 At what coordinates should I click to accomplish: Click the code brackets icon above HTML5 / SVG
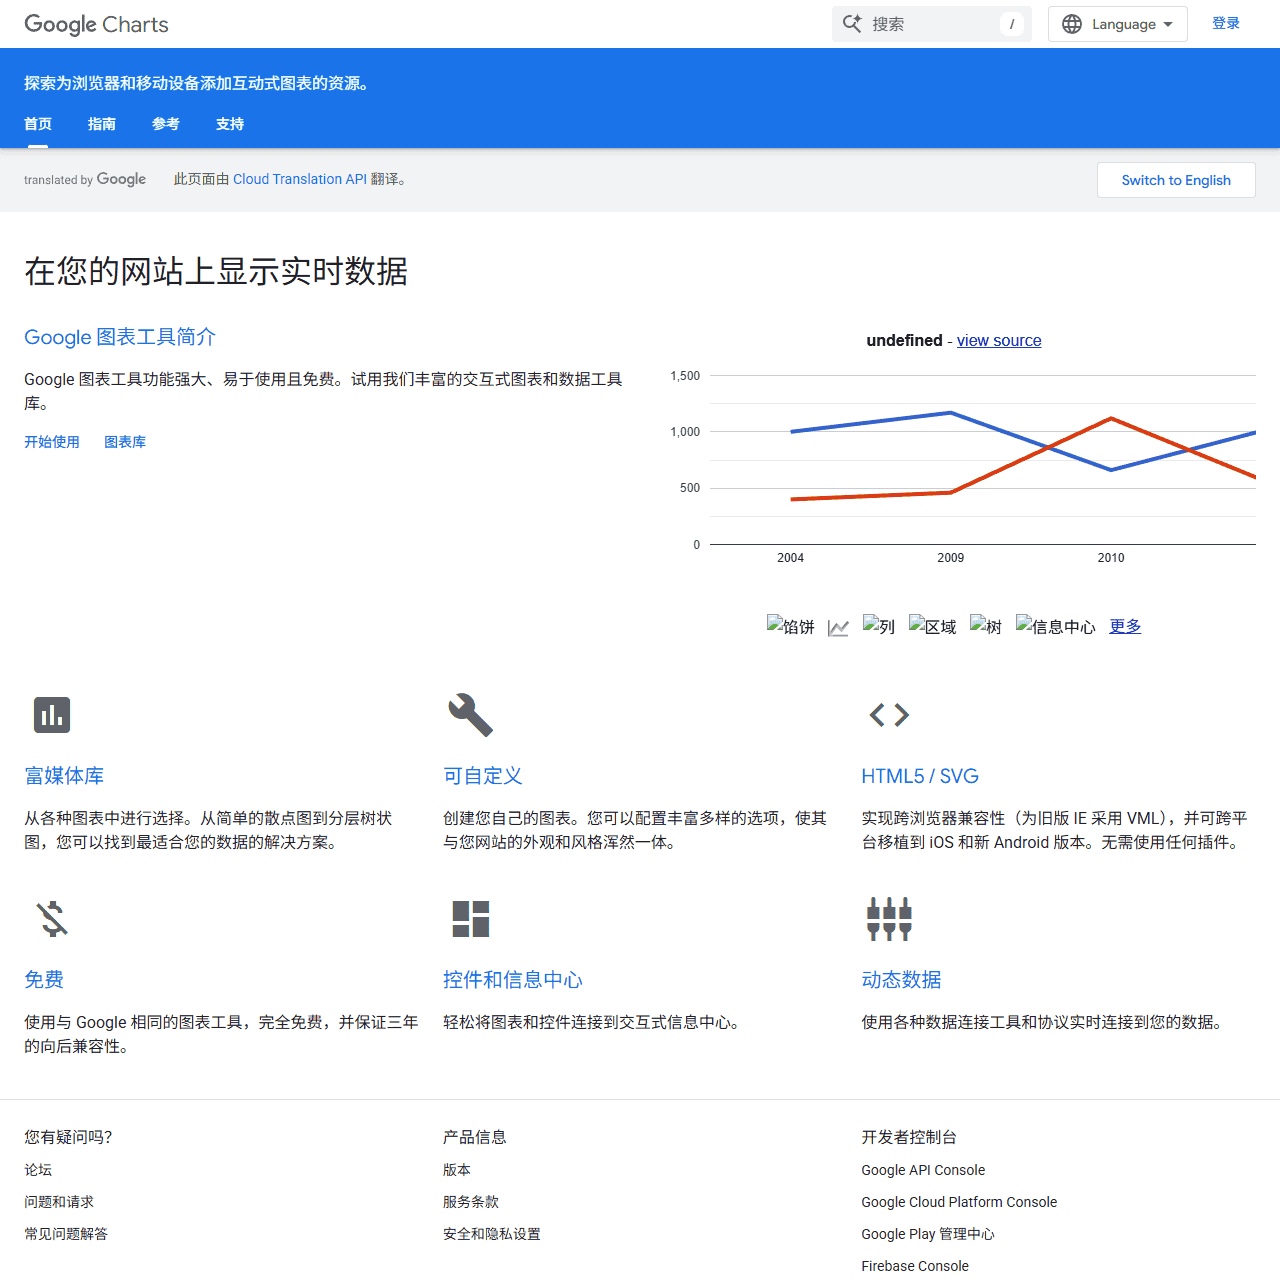pyautogui.click(x=889, y=714)
